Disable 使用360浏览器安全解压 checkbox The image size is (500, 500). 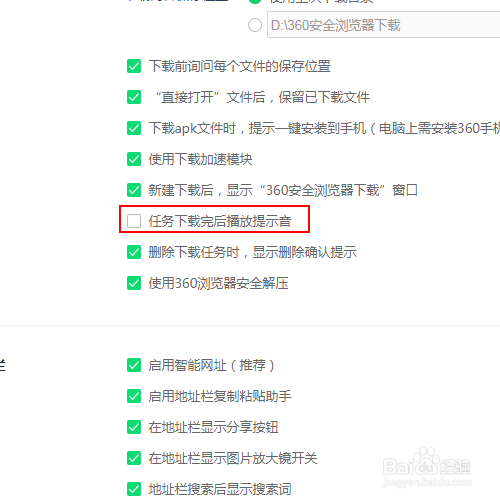tap(134, 283)
